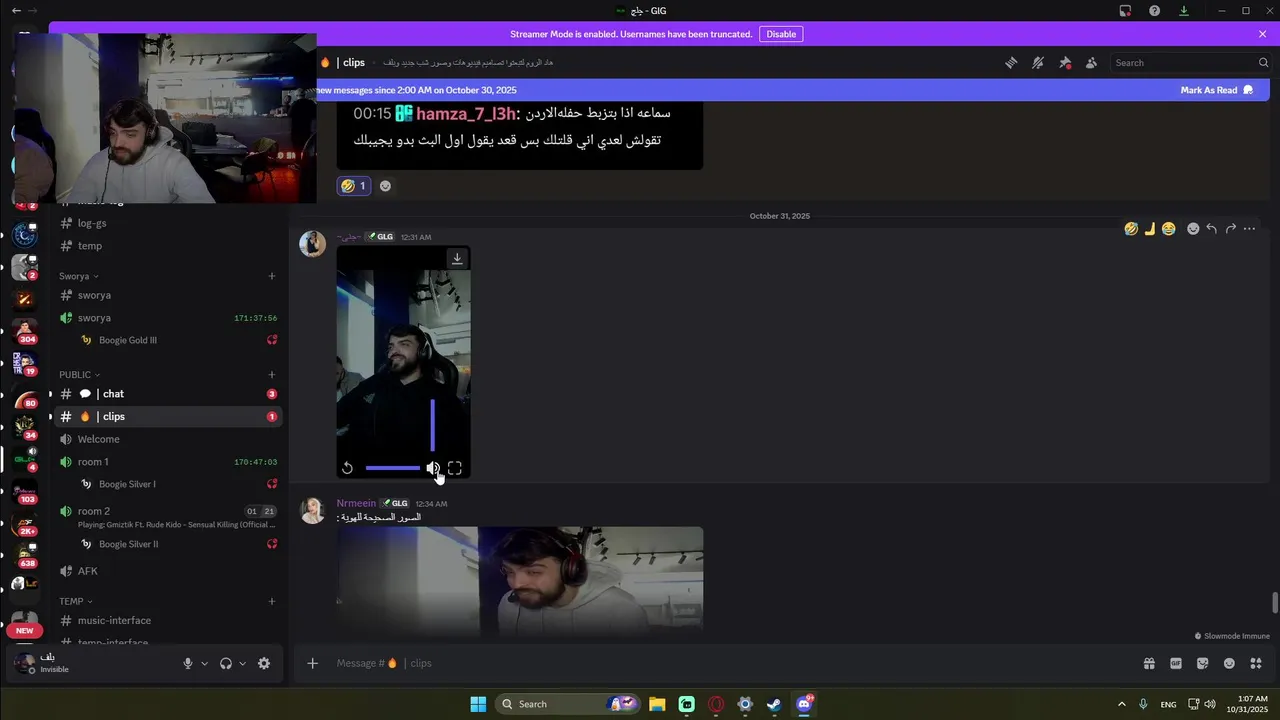This screenshot has width=1280, height=720.
Task: Create a channel in the TEMP category
Action: point(272,602)
